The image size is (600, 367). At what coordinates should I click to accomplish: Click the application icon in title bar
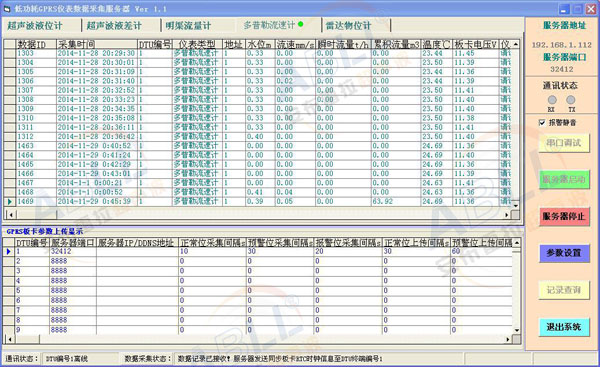point(7,8)
